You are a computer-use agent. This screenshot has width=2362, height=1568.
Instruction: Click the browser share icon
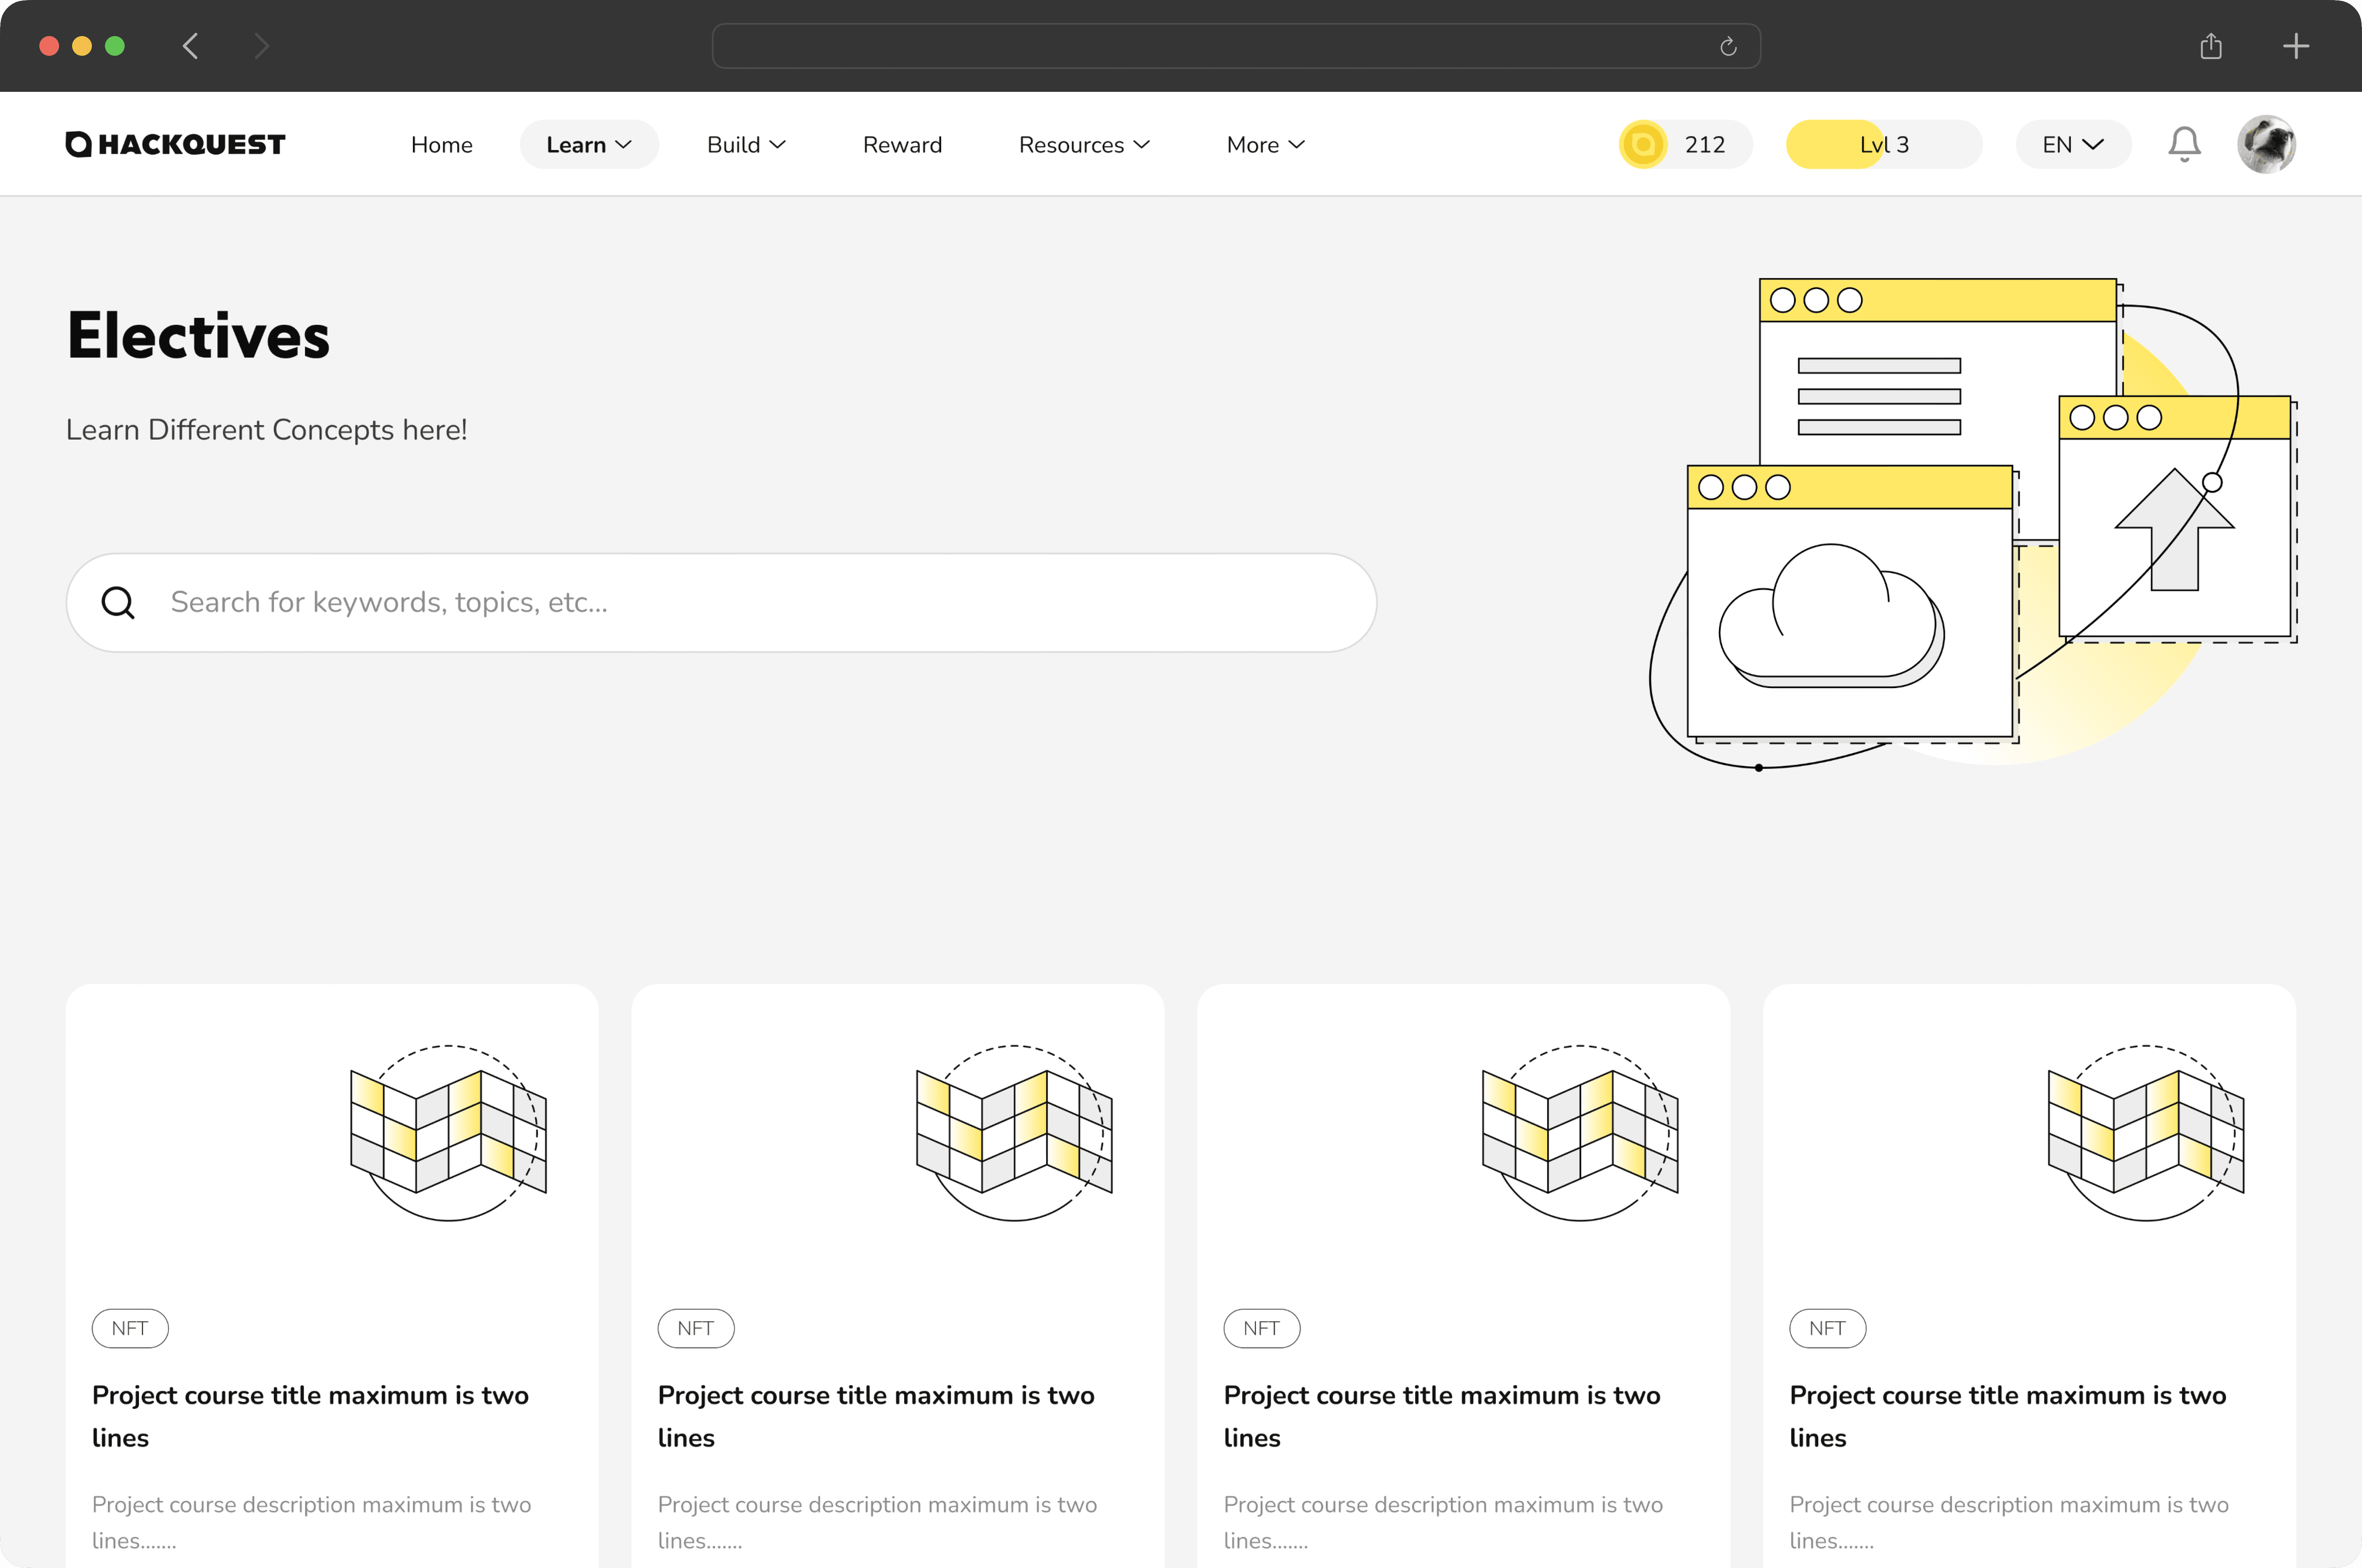pos(2211,46)
